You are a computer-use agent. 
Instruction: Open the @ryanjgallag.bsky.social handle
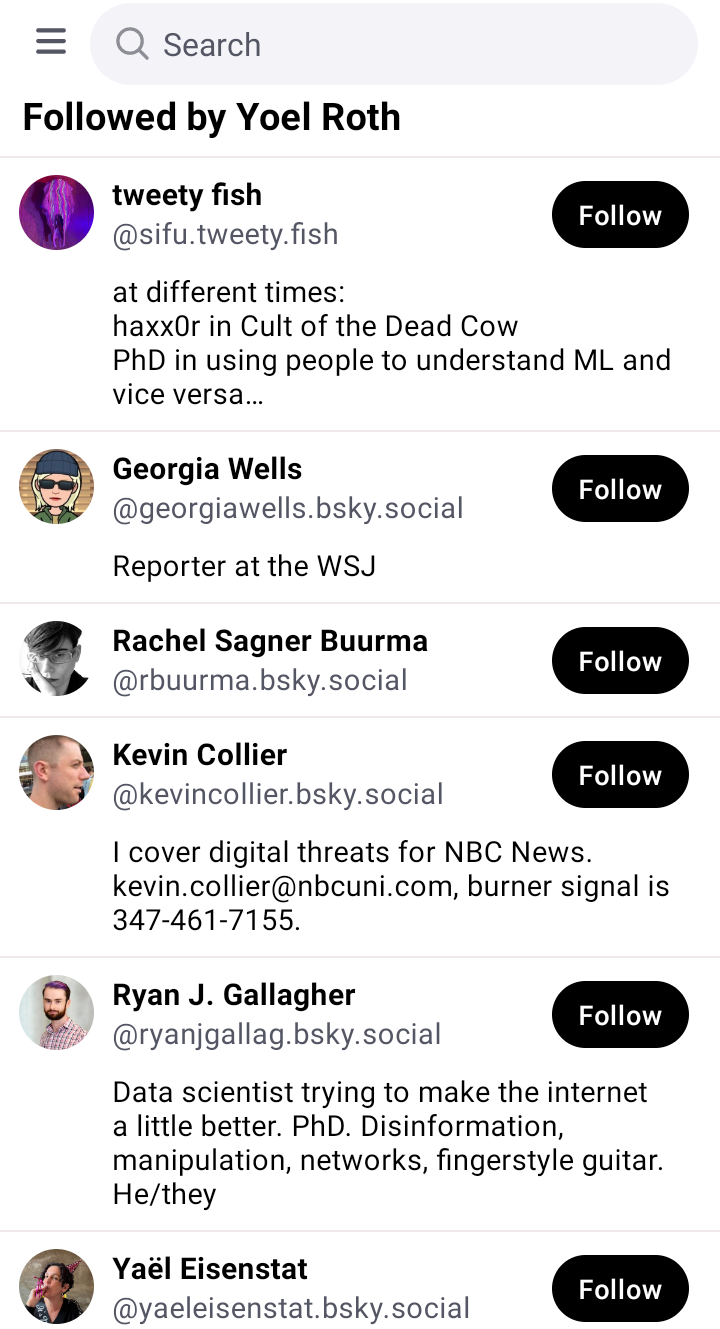[277, 1034]
